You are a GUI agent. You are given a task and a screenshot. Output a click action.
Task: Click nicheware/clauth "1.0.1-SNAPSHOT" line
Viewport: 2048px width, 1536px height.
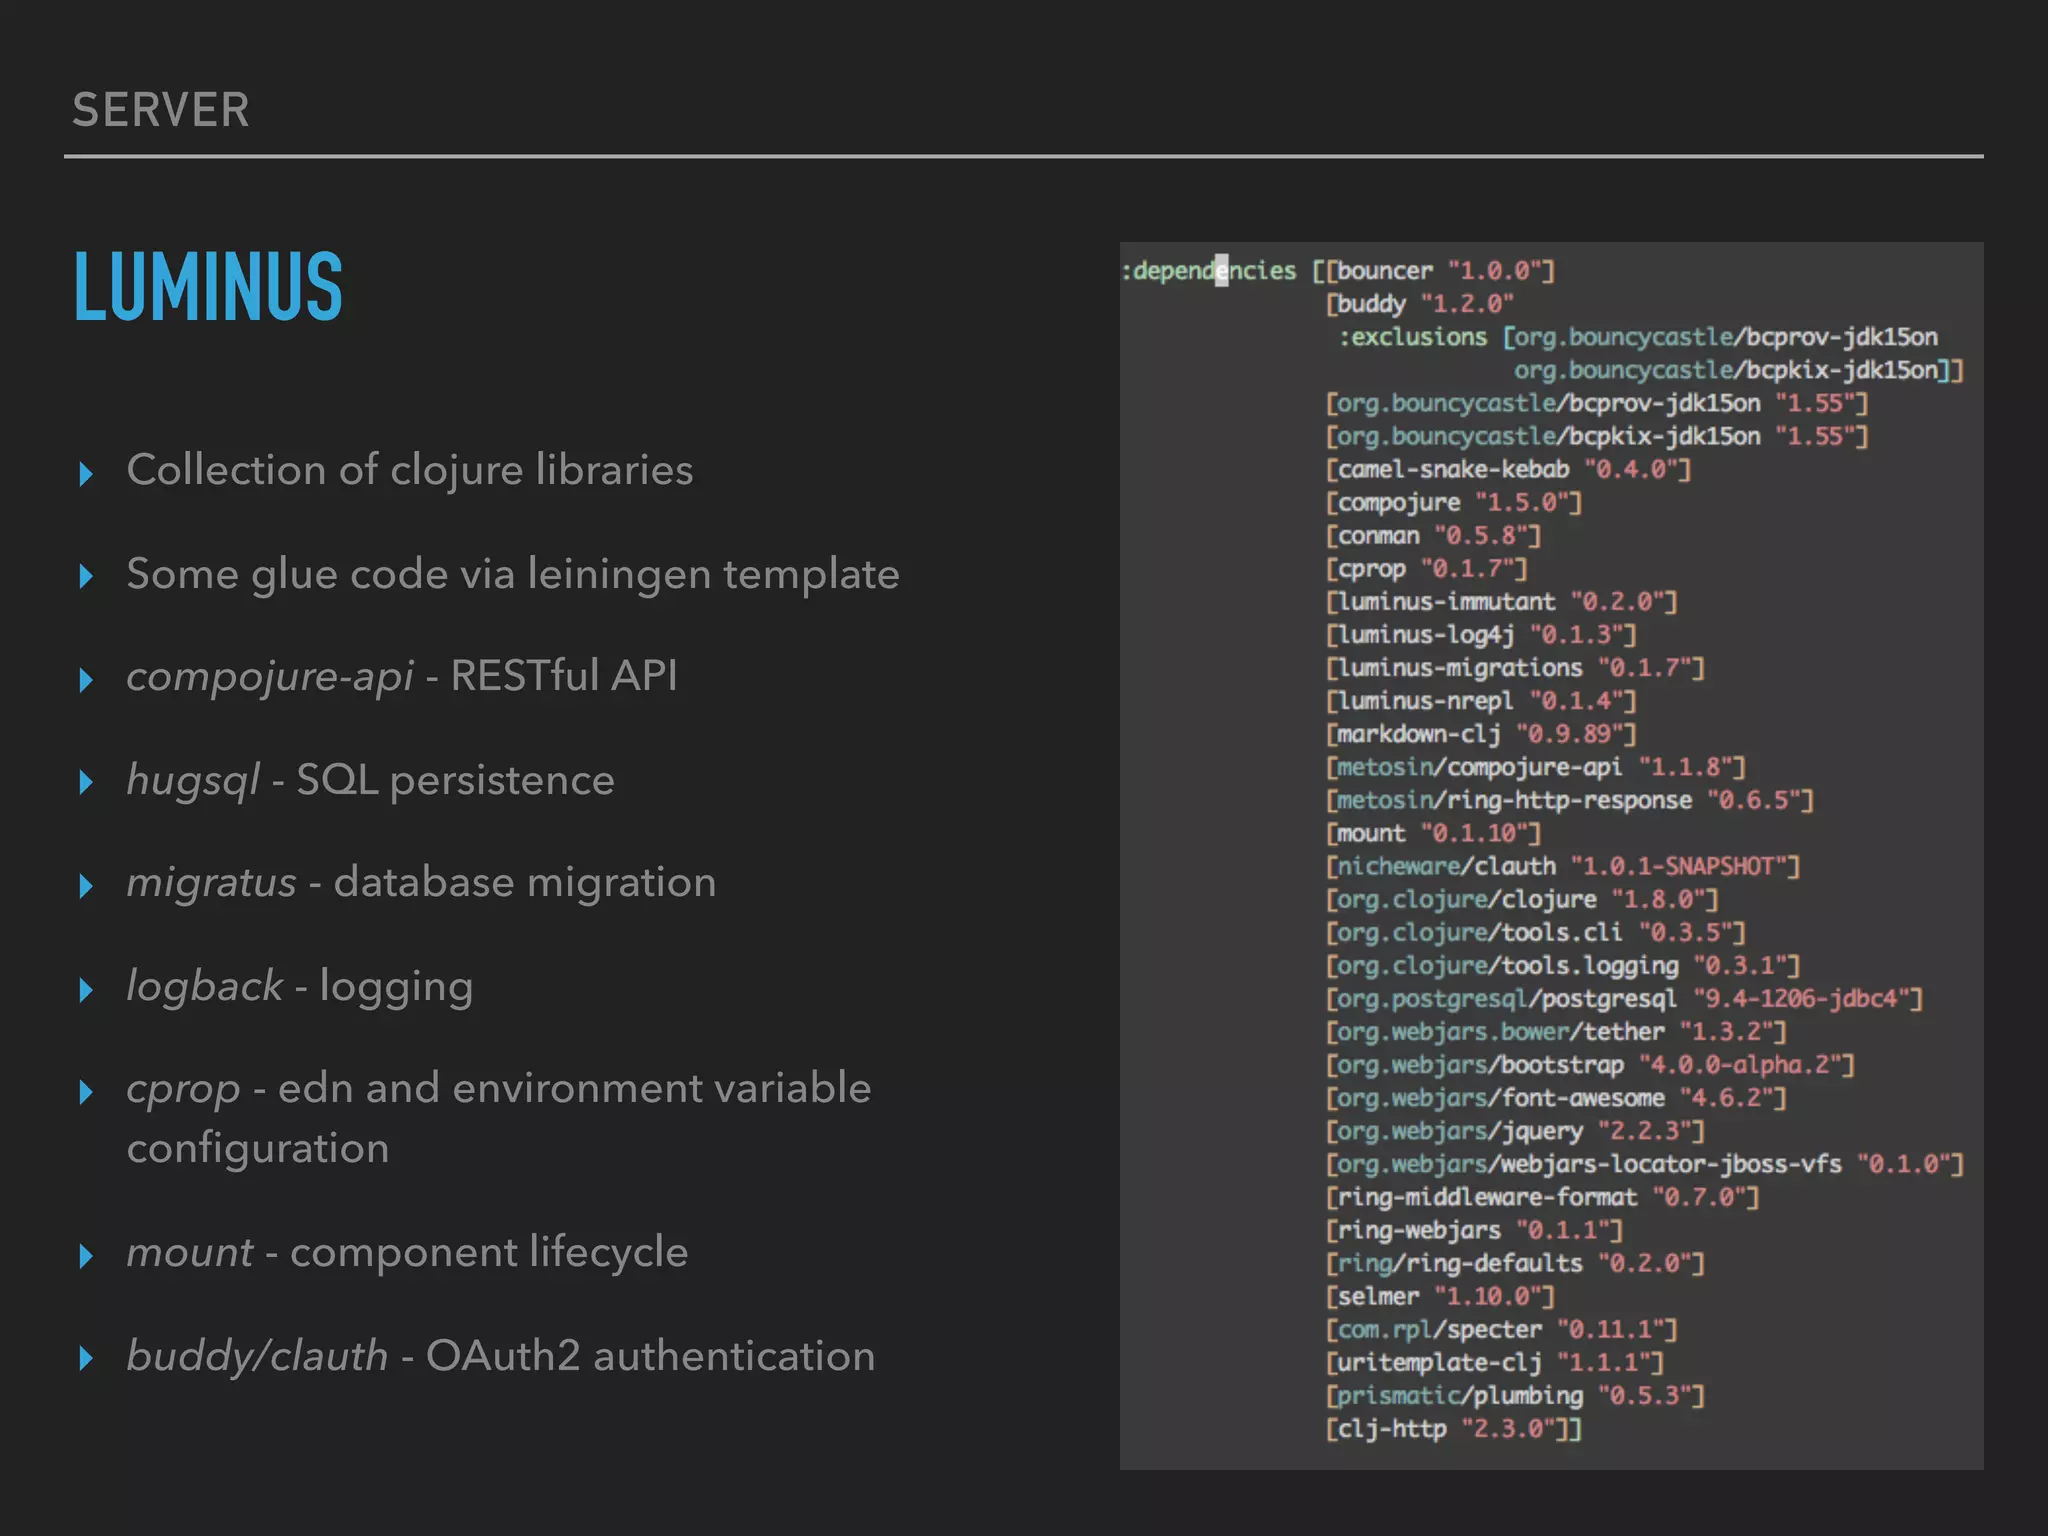coord(1563,865)
